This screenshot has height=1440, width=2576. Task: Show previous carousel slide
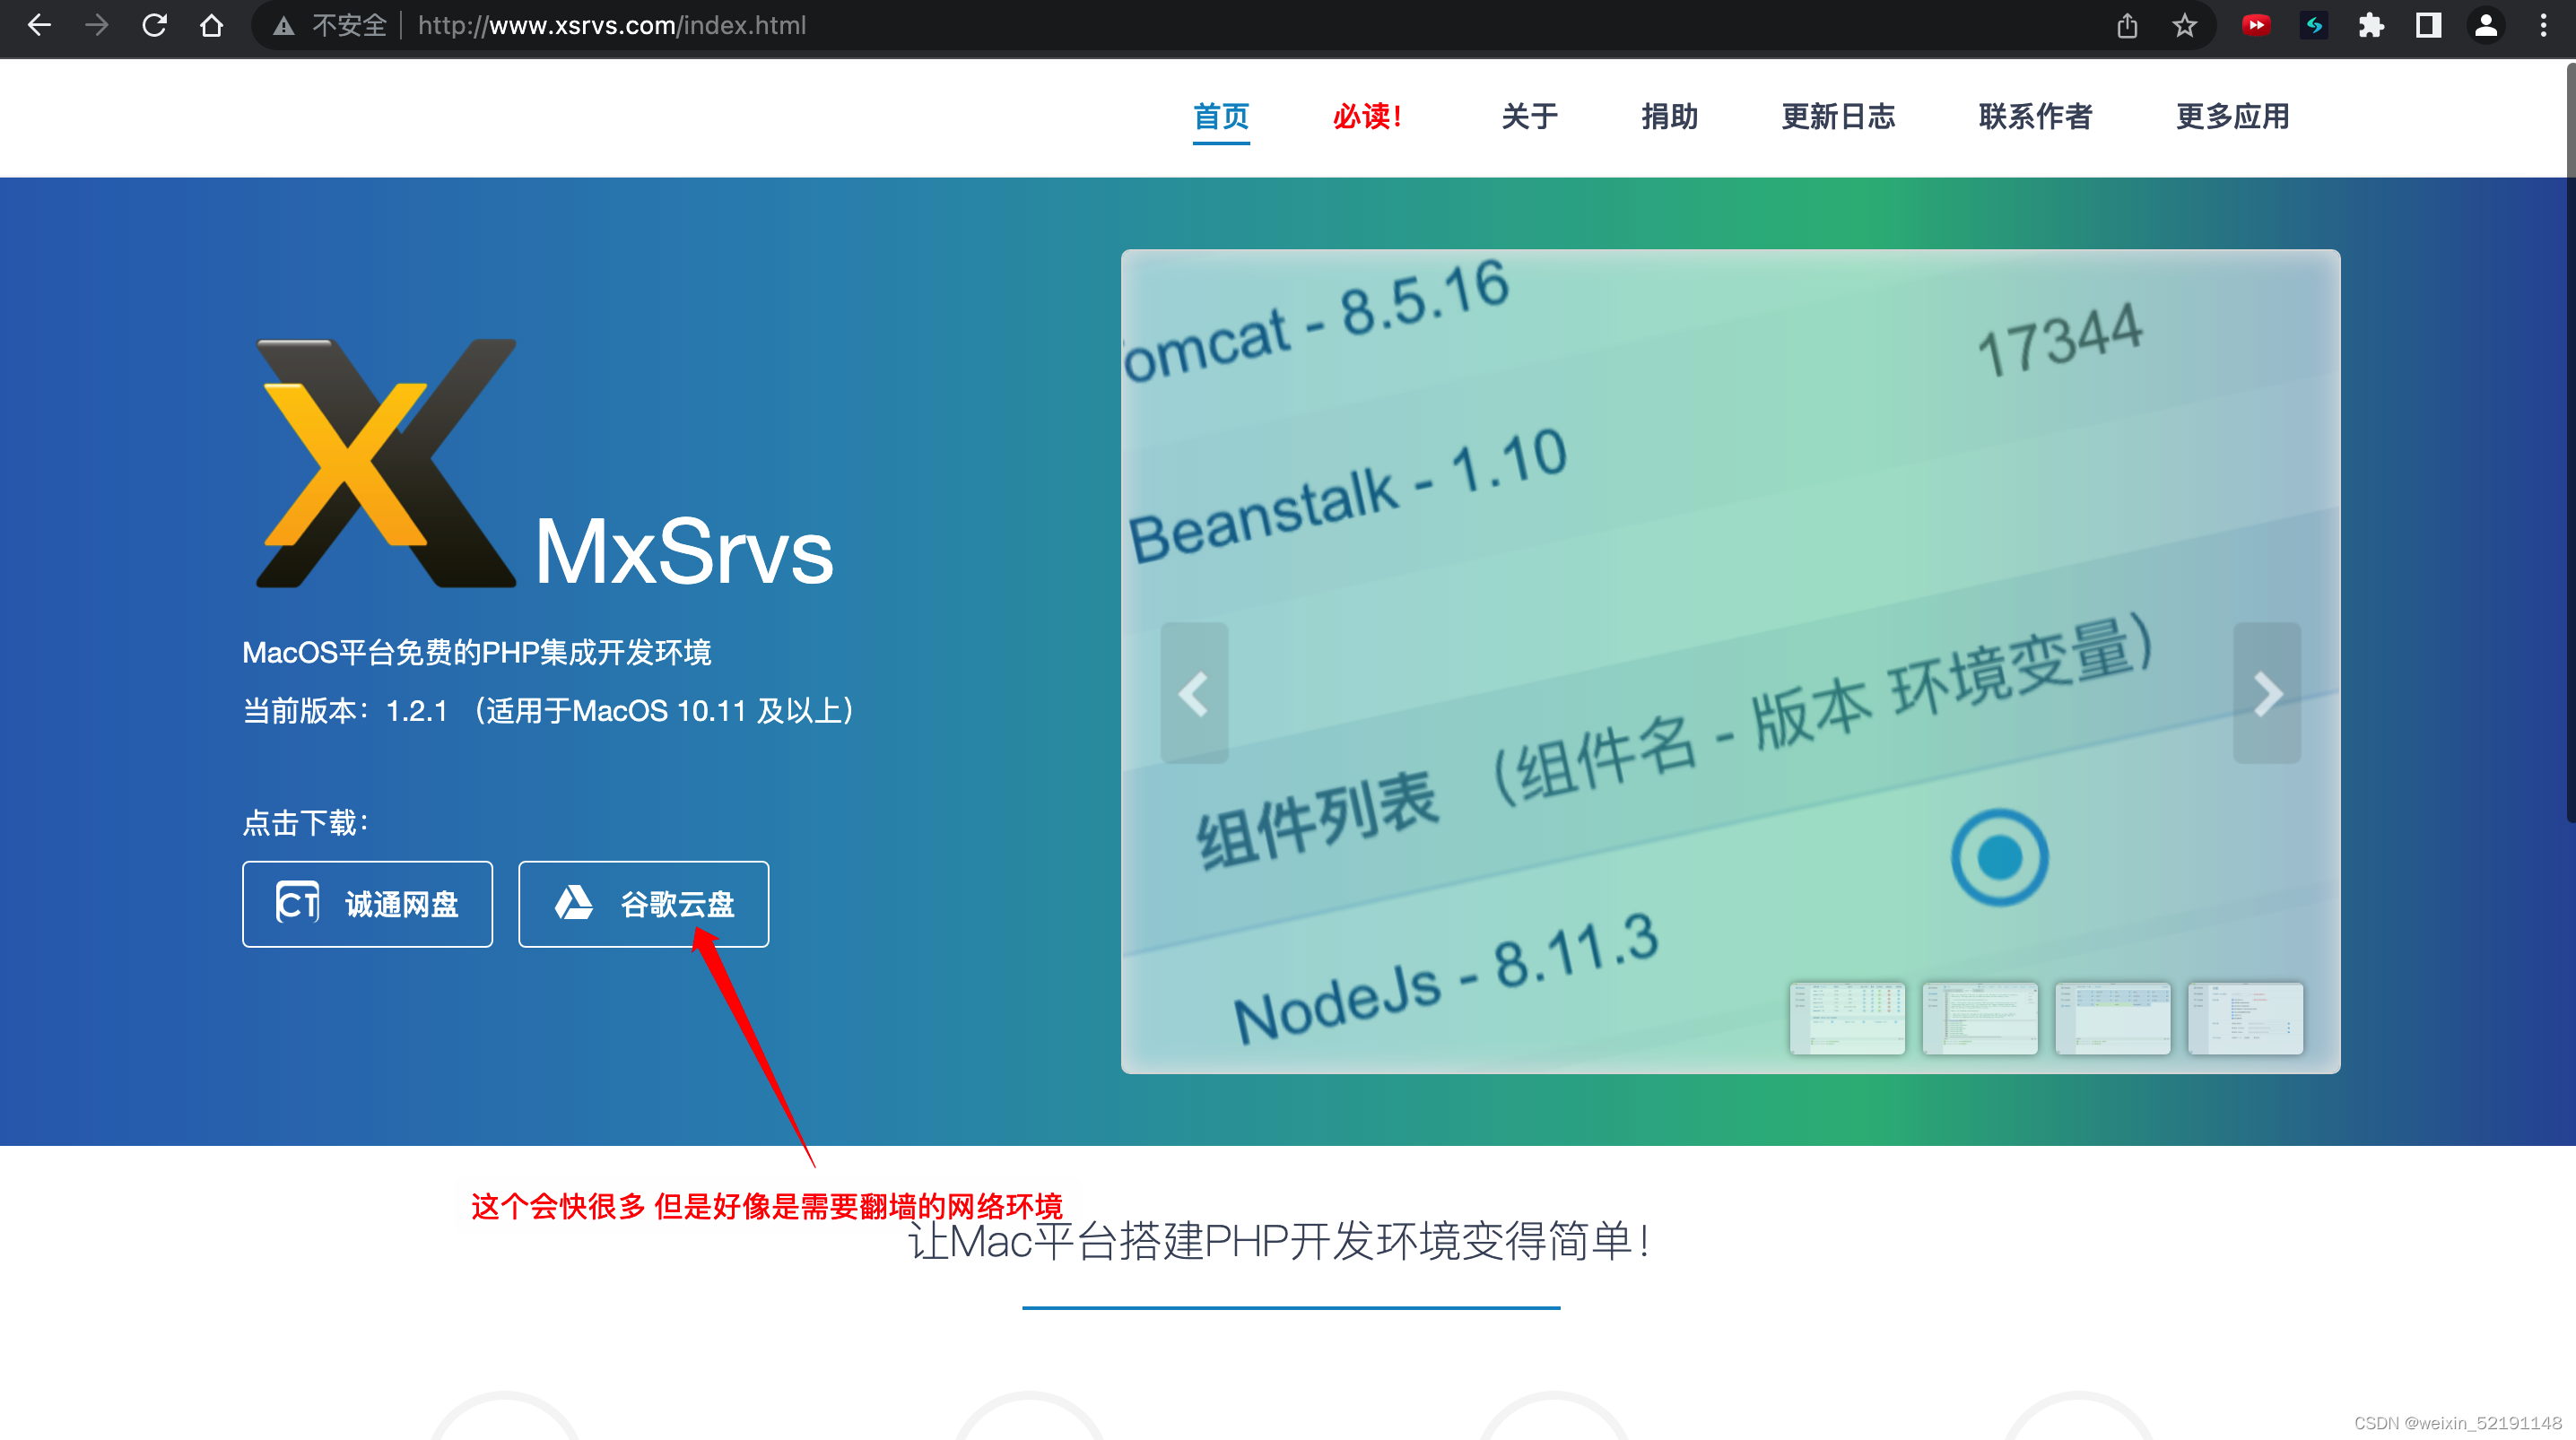click(x=1194, y=693)
